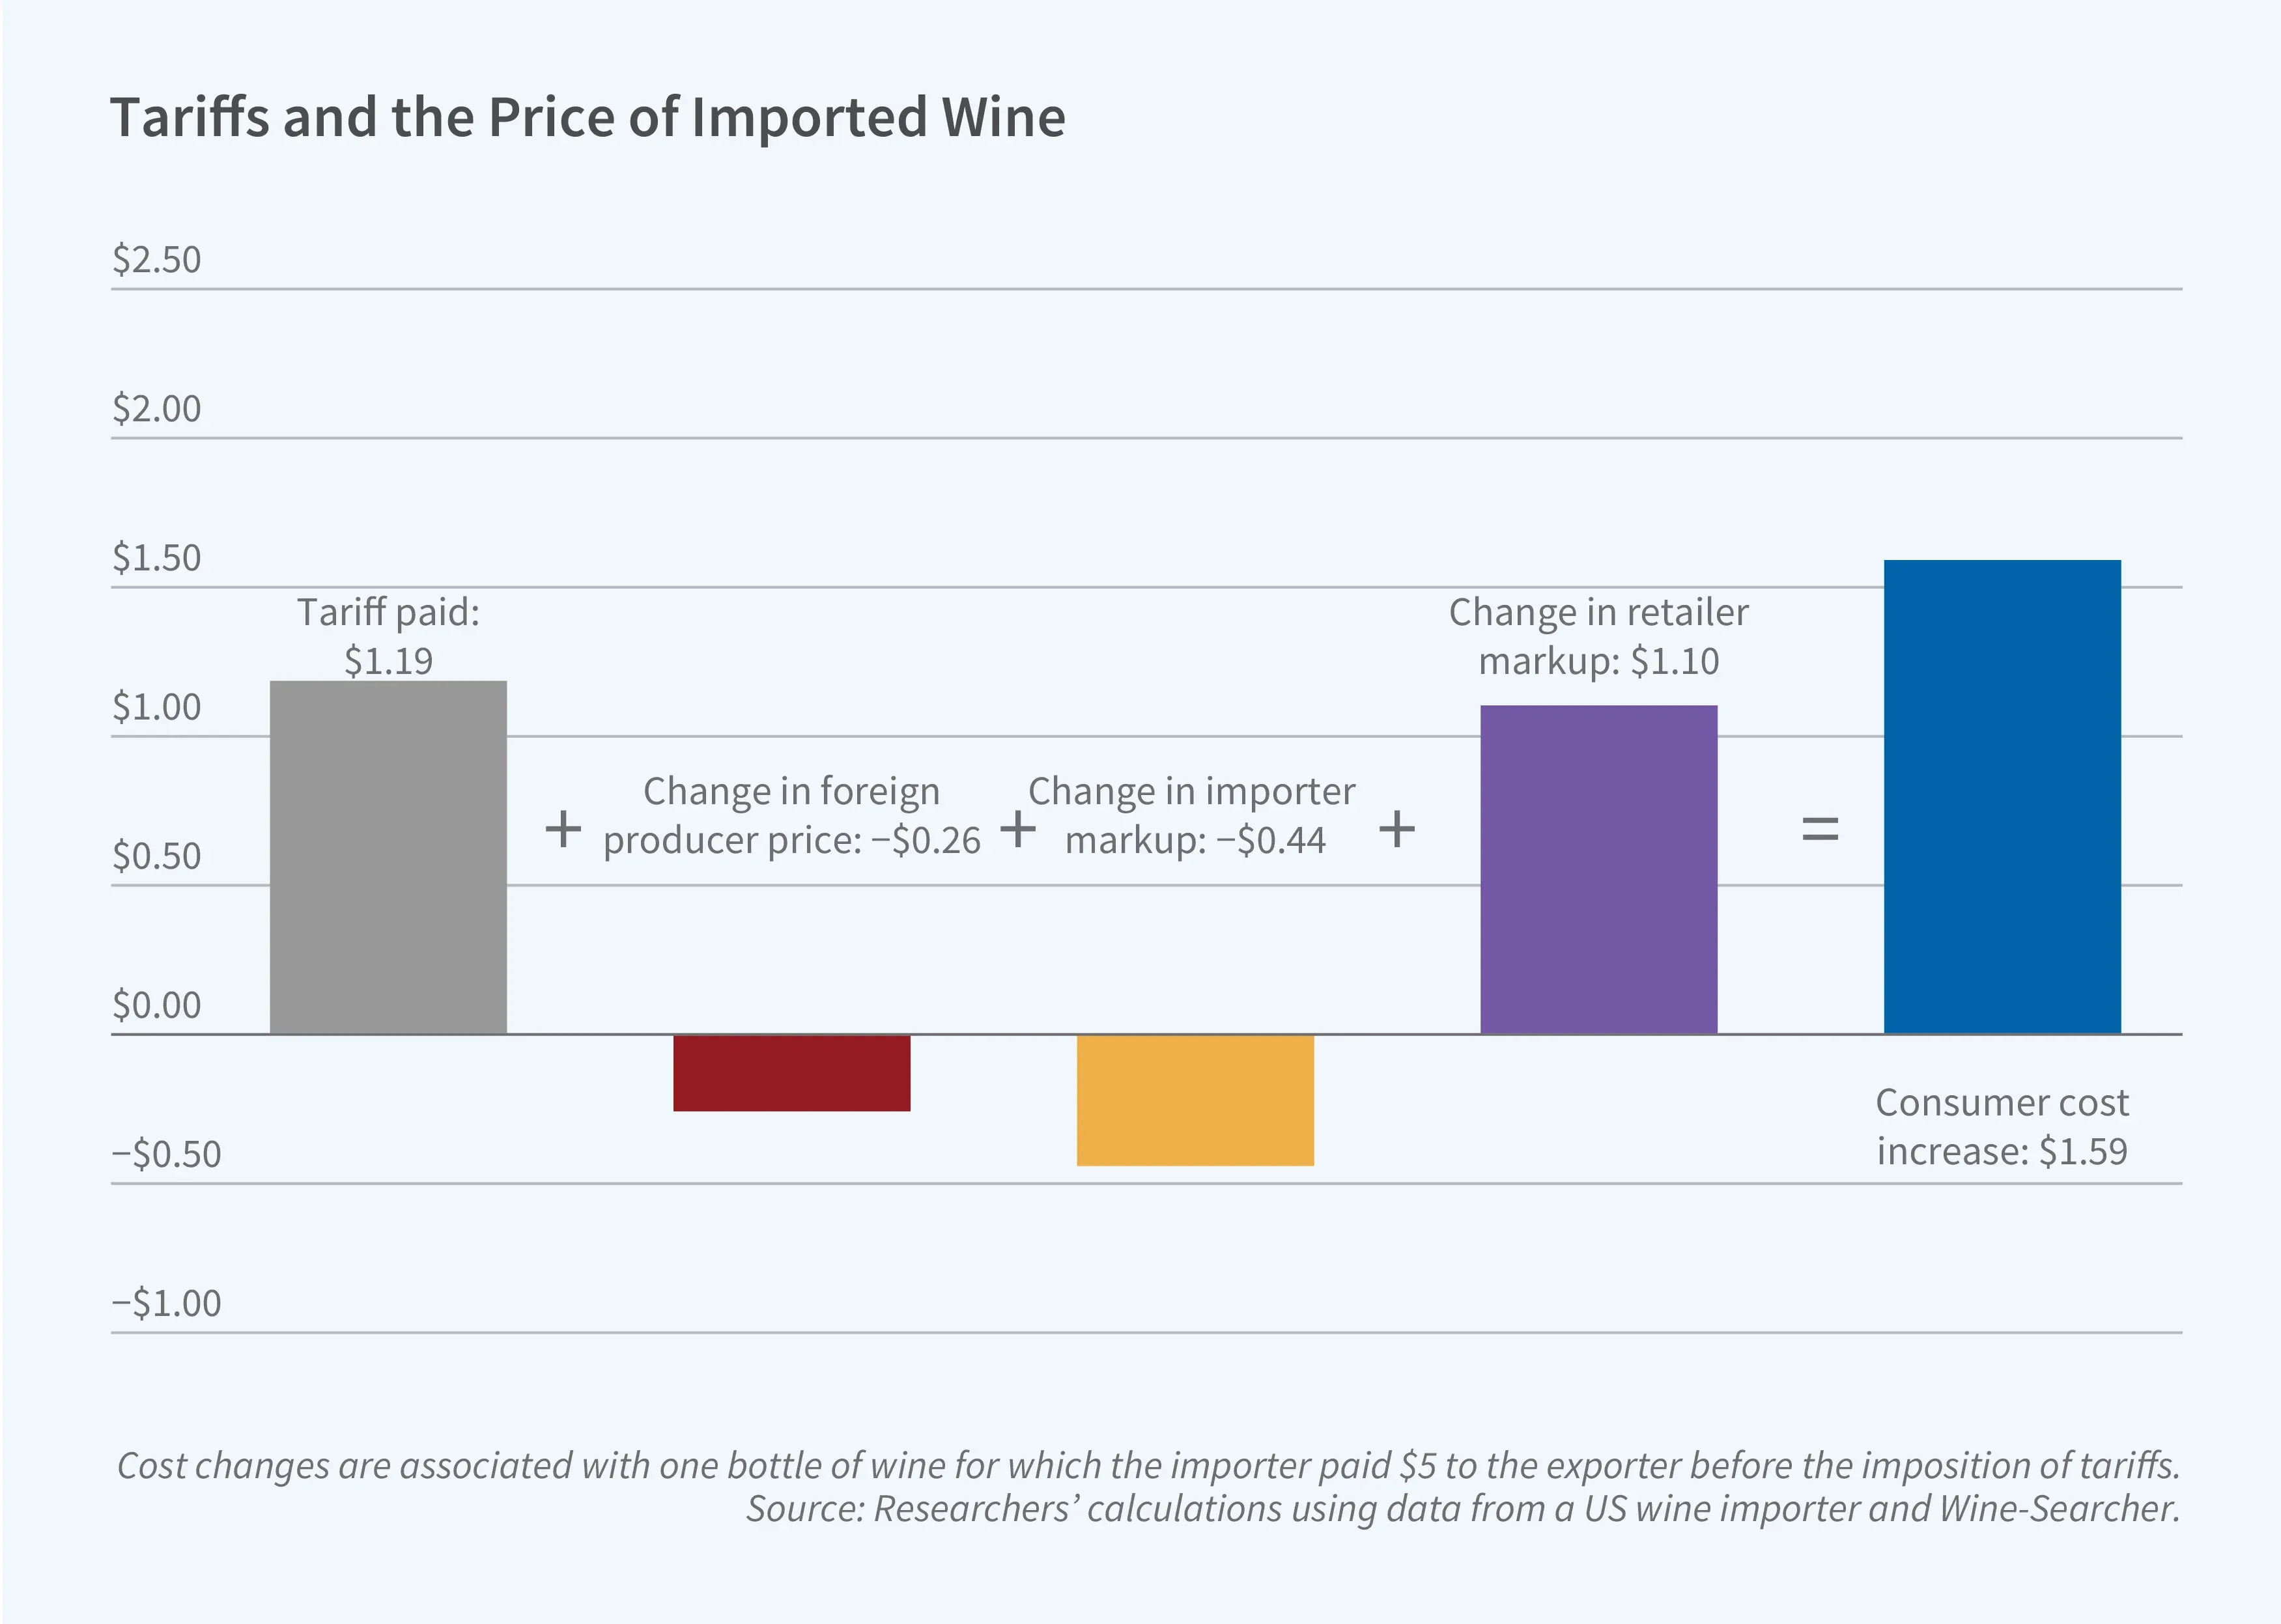The height and width of the screenshot is (1624, 2281).
Task: Click the 'Consumer cost increase: $1.59' label
Action: click(x=2001, y=1126)
